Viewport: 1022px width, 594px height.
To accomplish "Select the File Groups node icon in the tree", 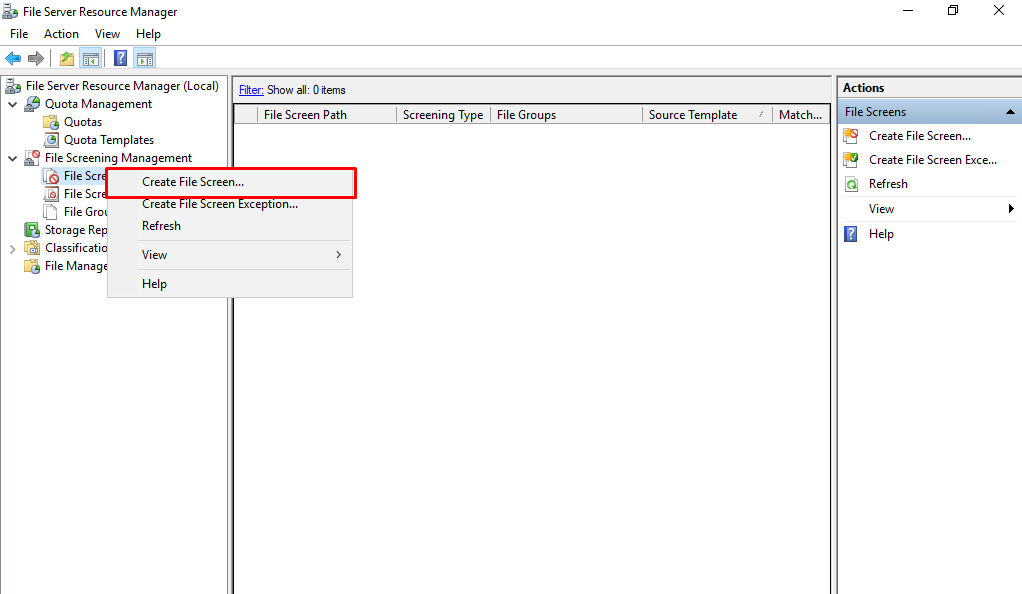I will coord(50,212).
